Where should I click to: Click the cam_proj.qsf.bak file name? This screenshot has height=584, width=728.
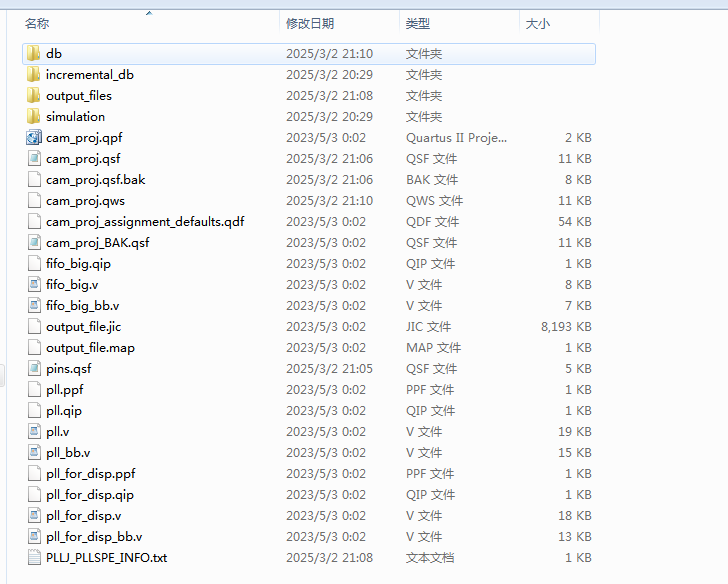tap(95, 180)
